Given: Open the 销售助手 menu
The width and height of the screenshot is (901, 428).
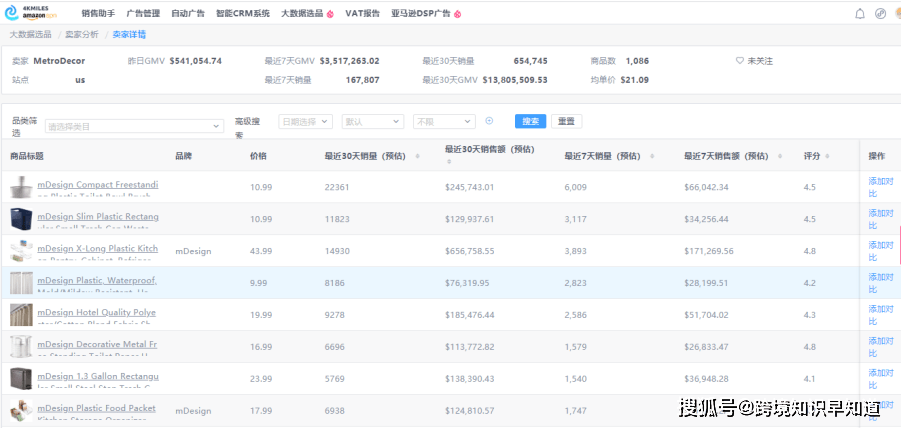Looking at the screenshot, I should coord(98,14).
